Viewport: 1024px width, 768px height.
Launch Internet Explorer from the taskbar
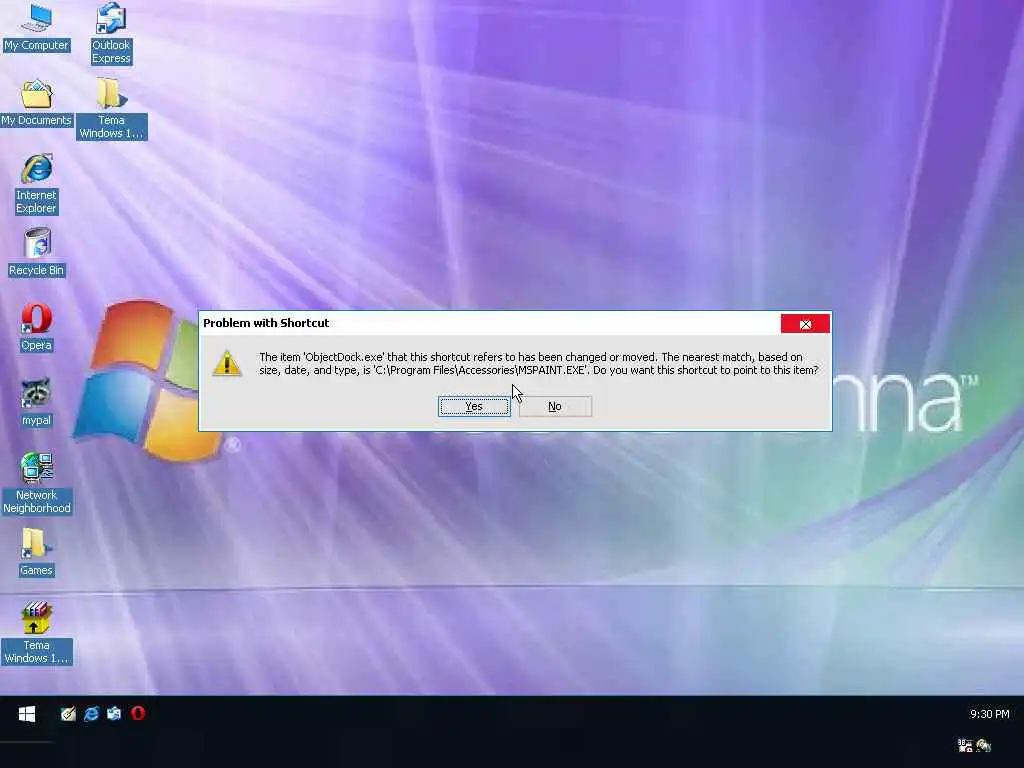click(91, 714)
